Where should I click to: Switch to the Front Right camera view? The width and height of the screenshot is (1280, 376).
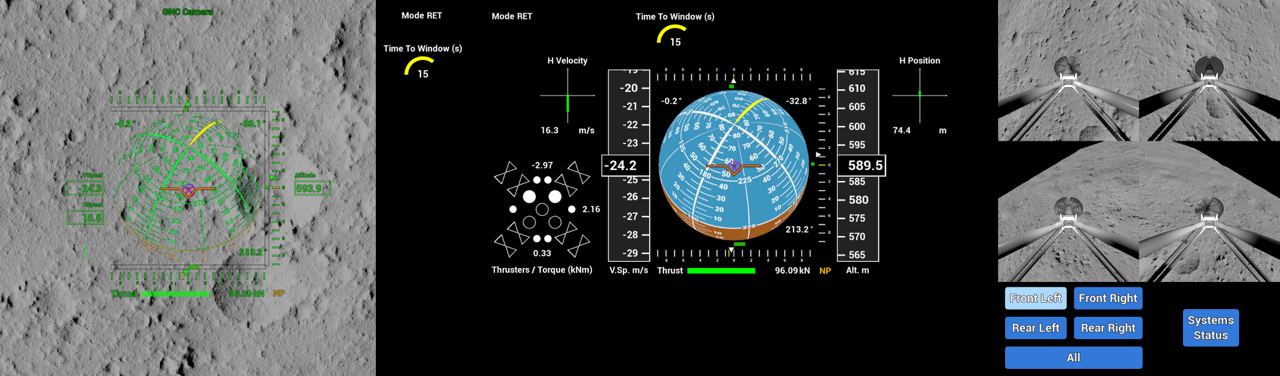pos(1108,298)
